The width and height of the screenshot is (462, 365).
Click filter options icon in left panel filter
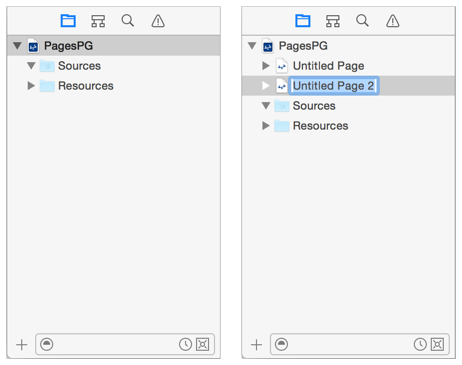click(47, 344)
